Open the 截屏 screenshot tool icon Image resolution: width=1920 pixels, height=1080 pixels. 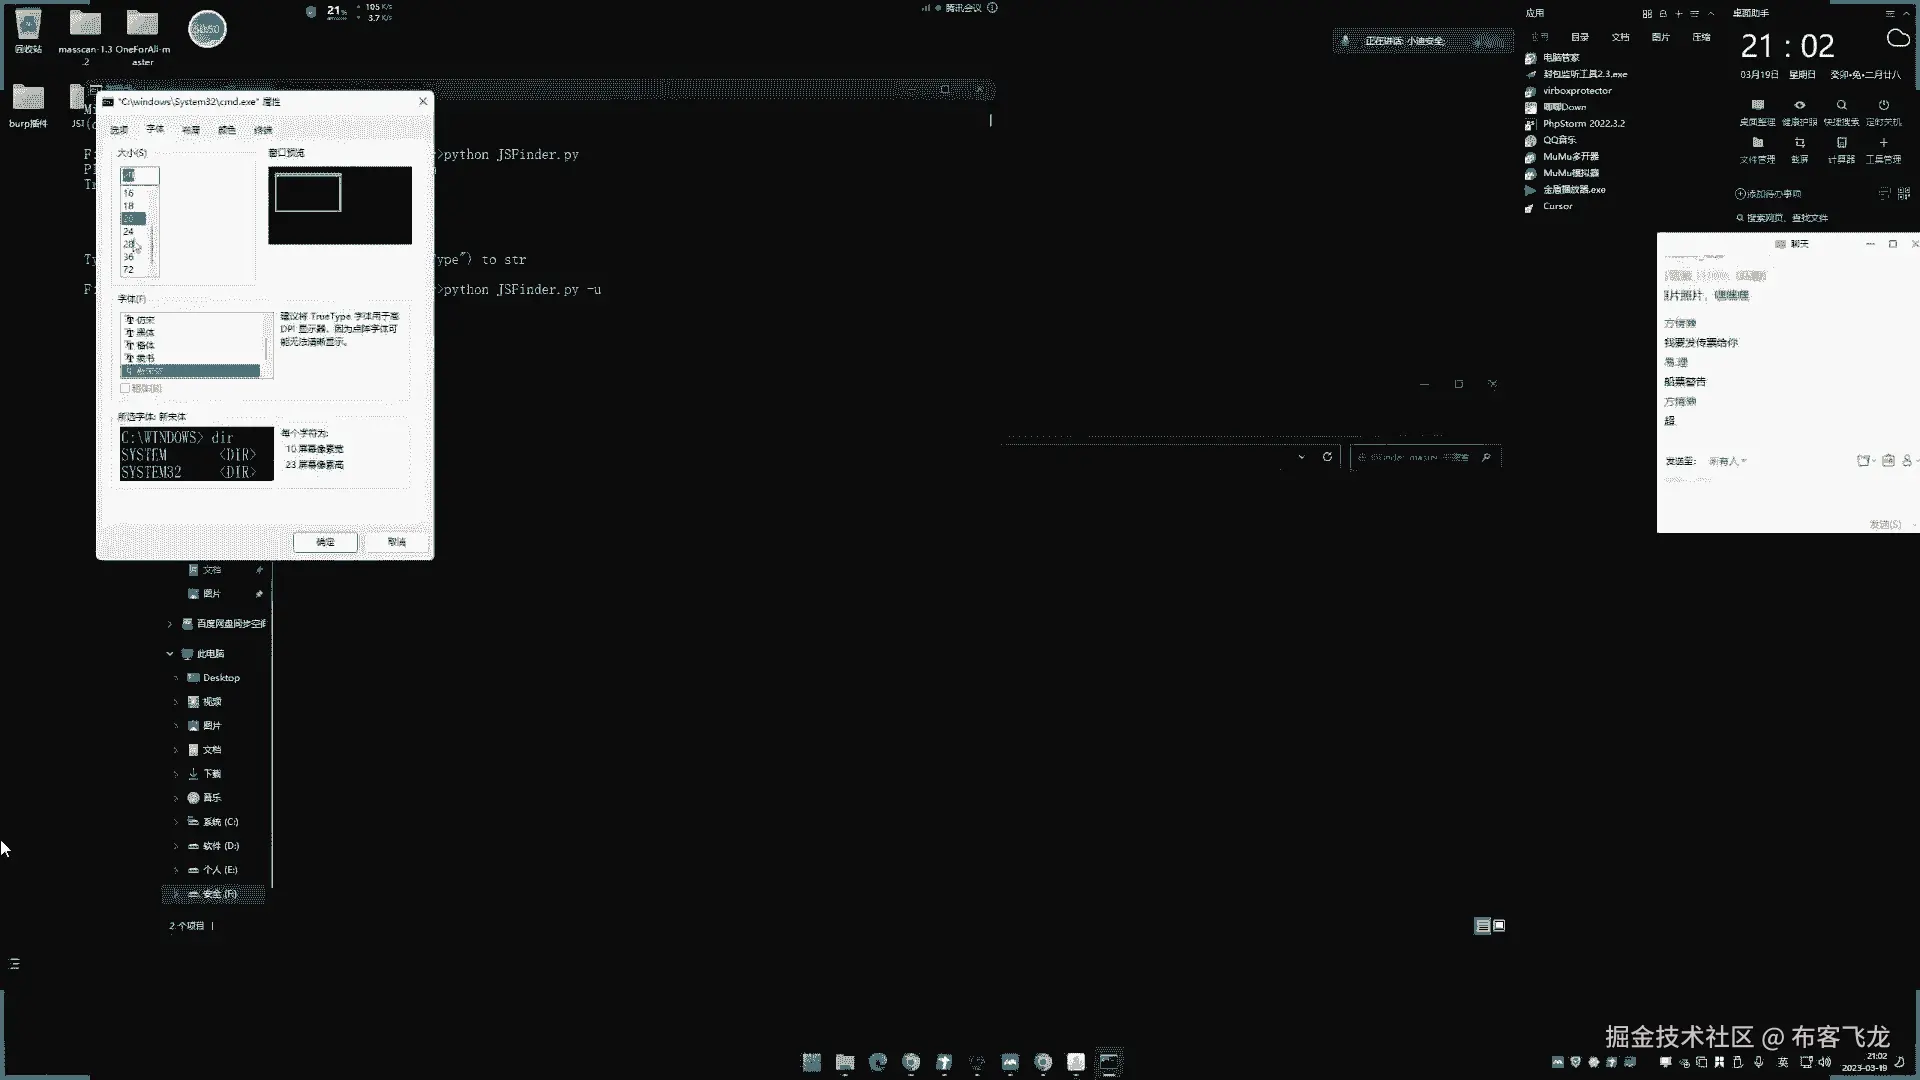pyautogui.click(x=1799, y=144)
